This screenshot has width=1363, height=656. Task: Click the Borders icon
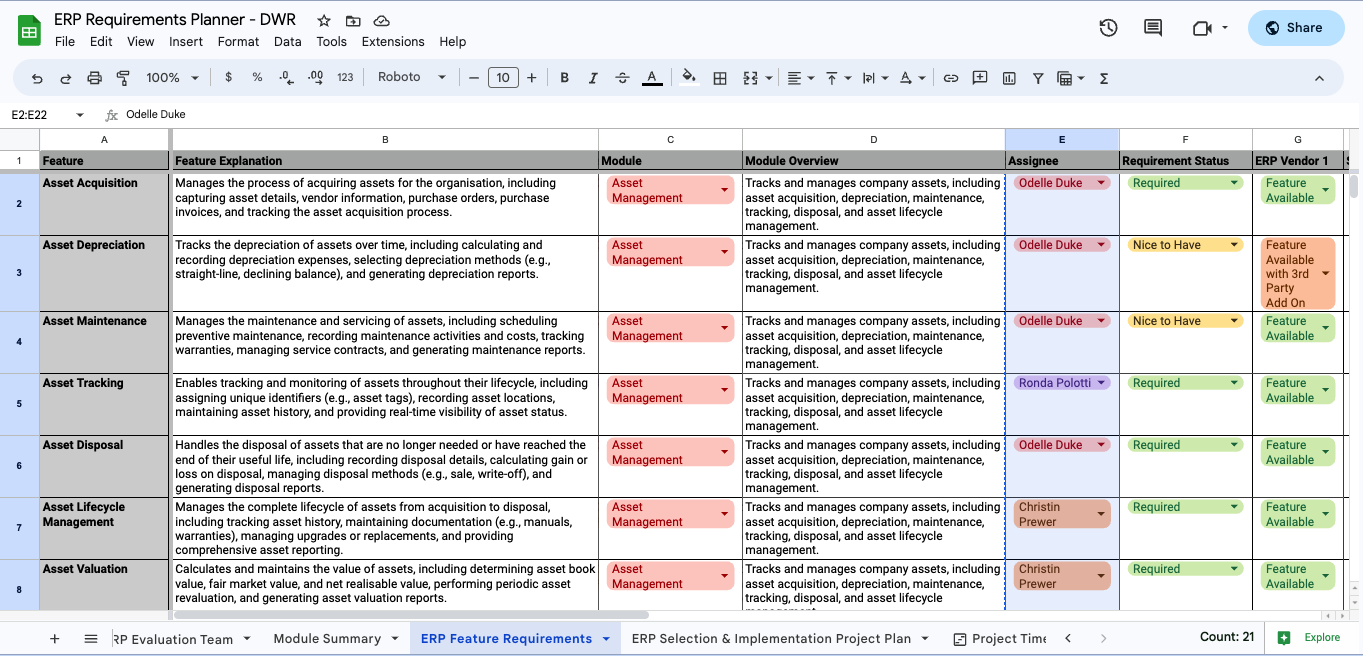click(719, 78)
